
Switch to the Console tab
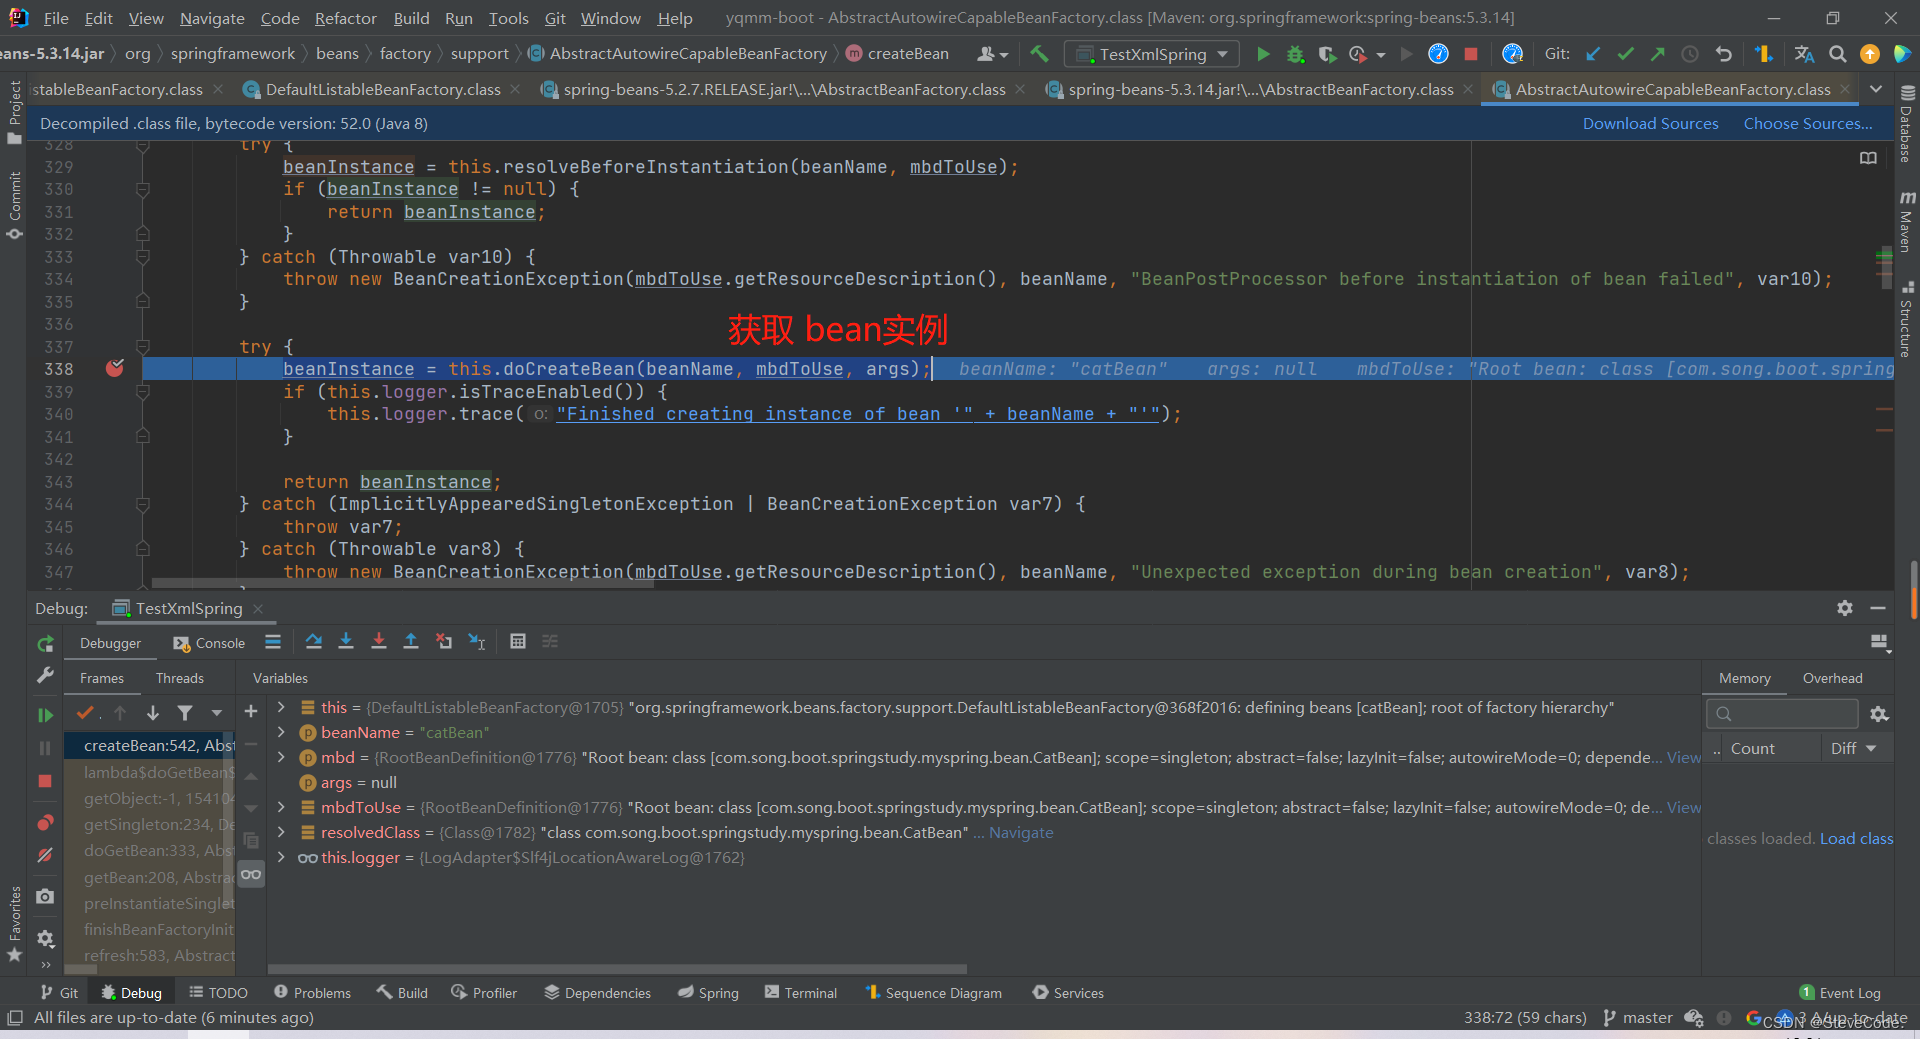(210, 643)
